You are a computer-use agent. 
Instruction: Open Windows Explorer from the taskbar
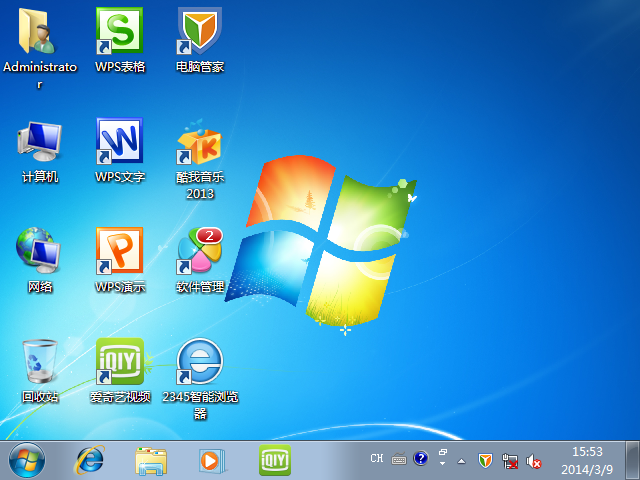coord(152,460)
